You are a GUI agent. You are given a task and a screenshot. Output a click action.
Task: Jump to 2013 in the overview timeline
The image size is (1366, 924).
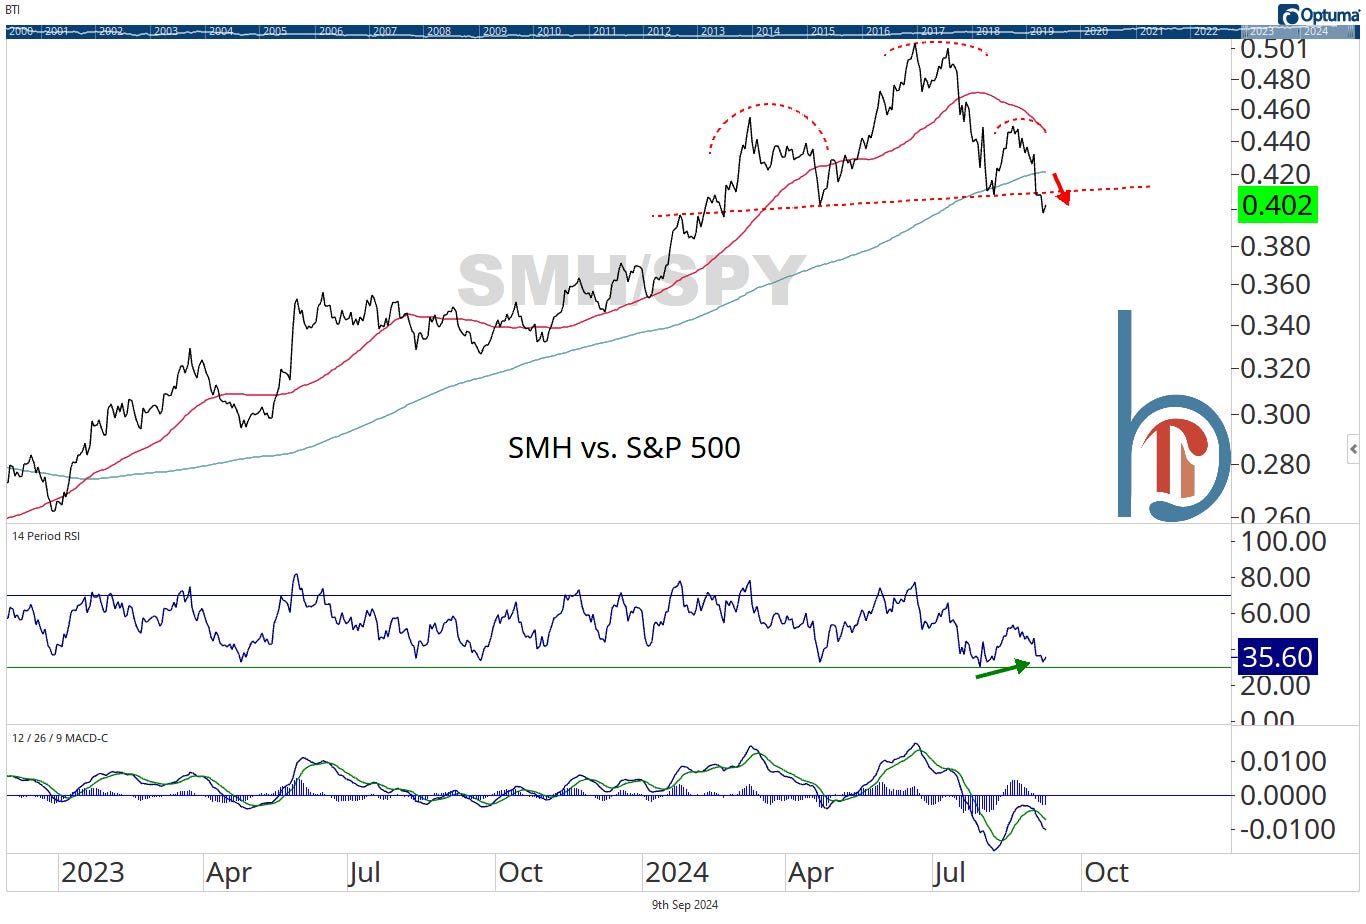[x=712, y=31]
